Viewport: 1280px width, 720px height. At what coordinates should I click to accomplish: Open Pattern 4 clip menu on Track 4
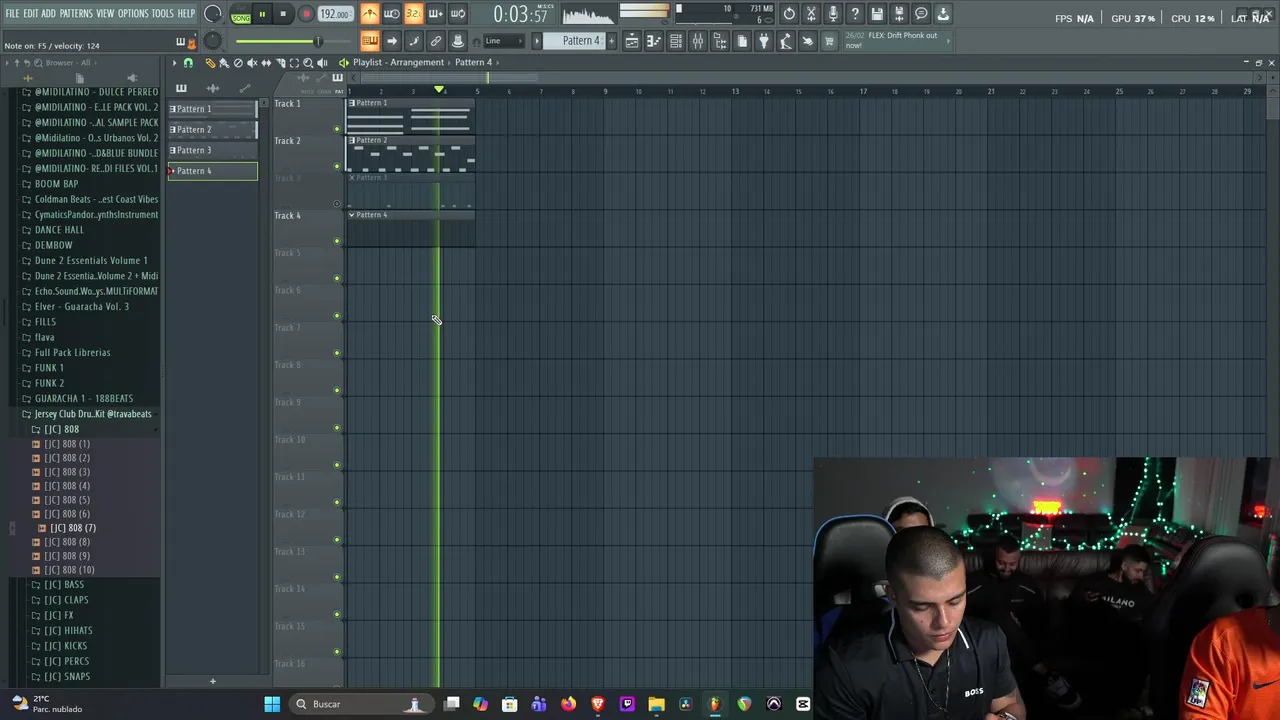point(351,215)
